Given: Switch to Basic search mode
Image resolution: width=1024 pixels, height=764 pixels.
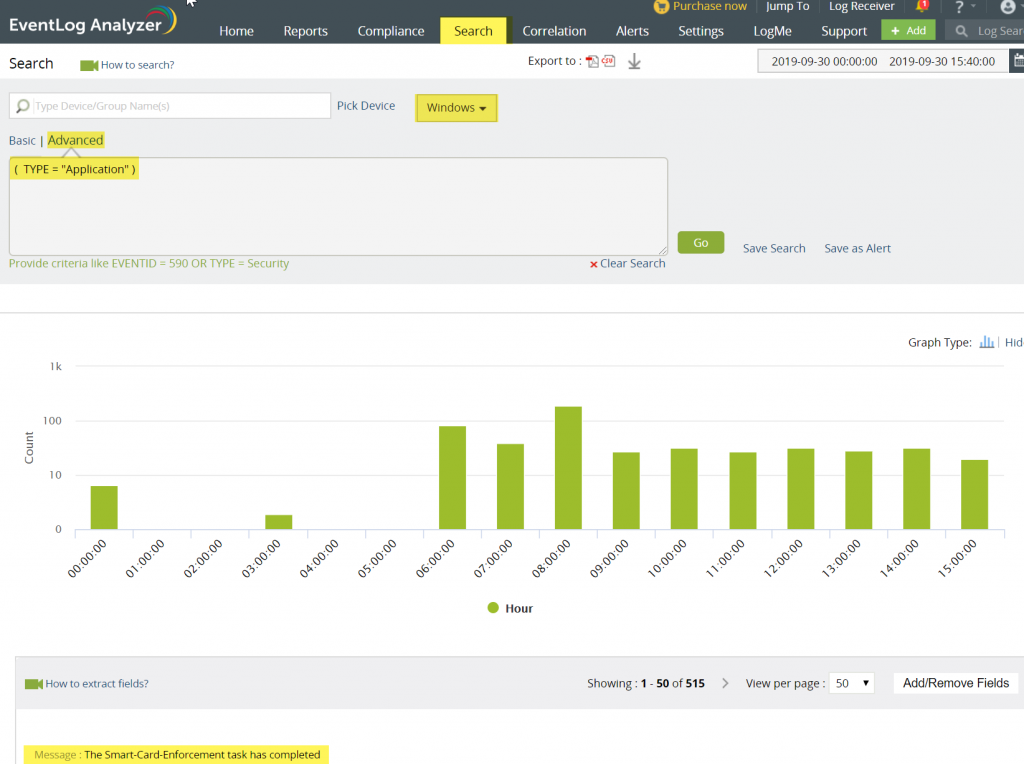Looking at the screenshot, I should [x=22, y=140].
